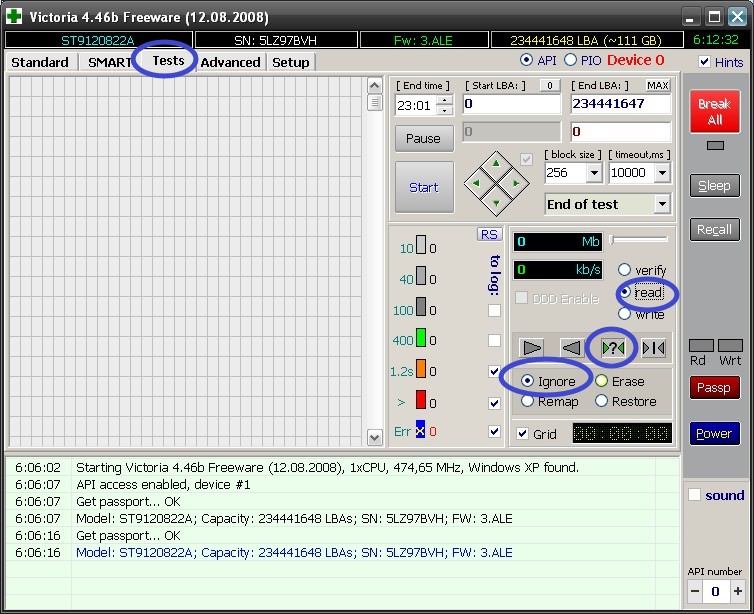
Task: Click the forward play scan direction icon
Action: pos(533,347)
